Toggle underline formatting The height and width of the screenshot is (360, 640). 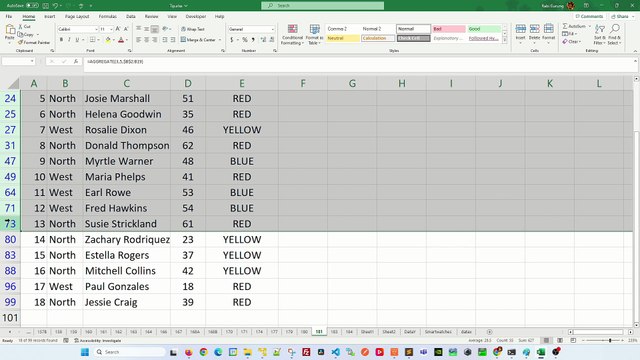coord(77,40)
